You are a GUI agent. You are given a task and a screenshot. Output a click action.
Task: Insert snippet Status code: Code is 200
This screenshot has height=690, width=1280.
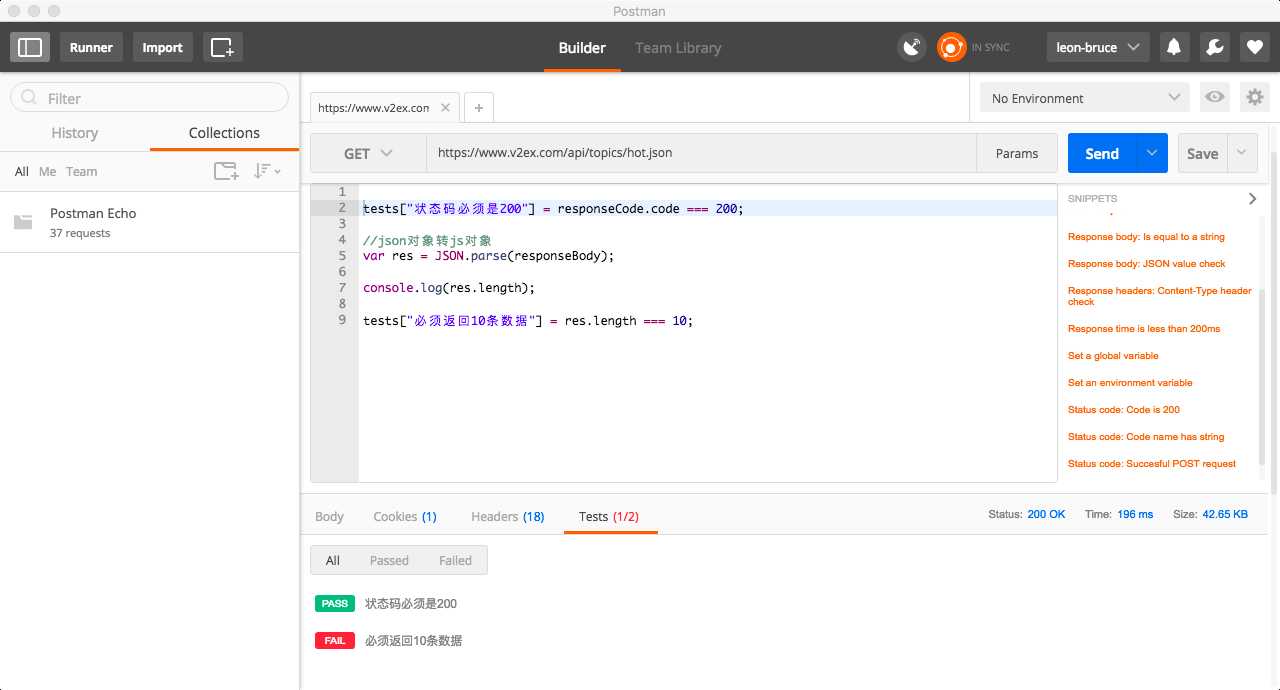coord(1124,409)
